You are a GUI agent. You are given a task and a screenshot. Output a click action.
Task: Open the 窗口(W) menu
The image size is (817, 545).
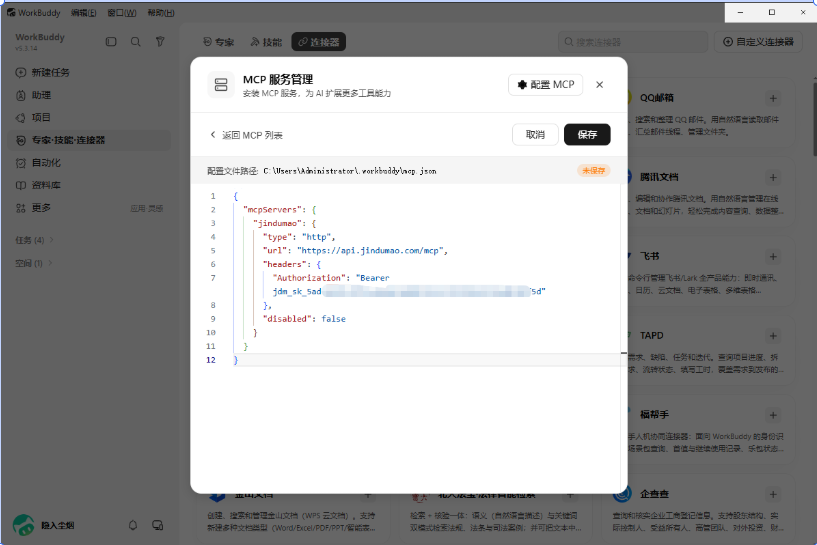[122, 13]
